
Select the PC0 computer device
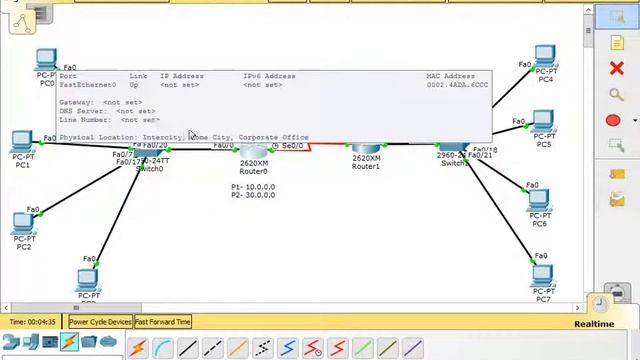46,60
